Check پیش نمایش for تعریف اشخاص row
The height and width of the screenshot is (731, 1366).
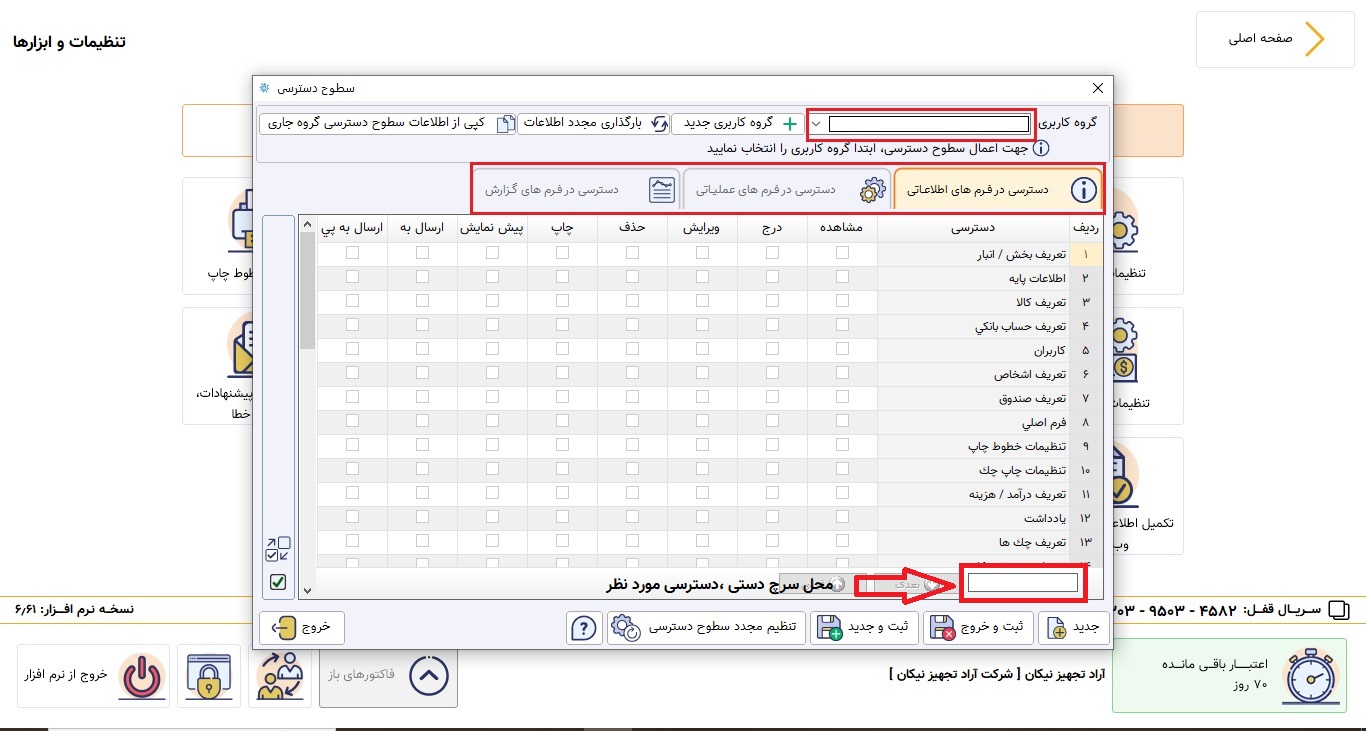coord(492,373)
